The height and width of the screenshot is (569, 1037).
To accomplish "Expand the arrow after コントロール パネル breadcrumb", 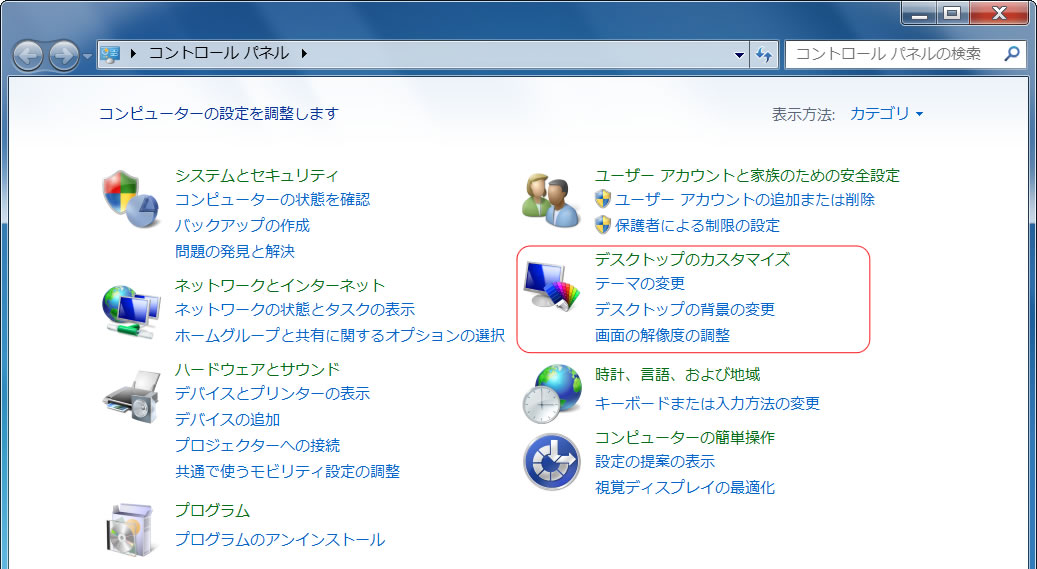I will [304, 54].
